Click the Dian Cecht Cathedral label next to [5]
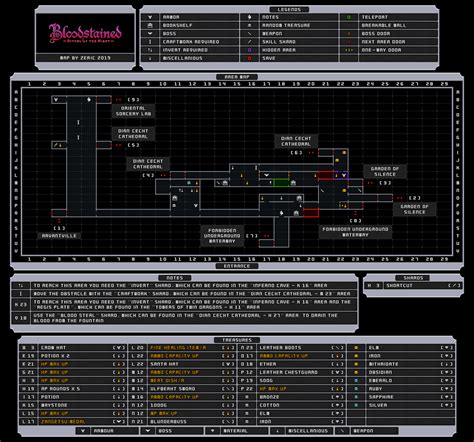The width and height of the screenshot is (474, 442). click(x=133, y=134)
